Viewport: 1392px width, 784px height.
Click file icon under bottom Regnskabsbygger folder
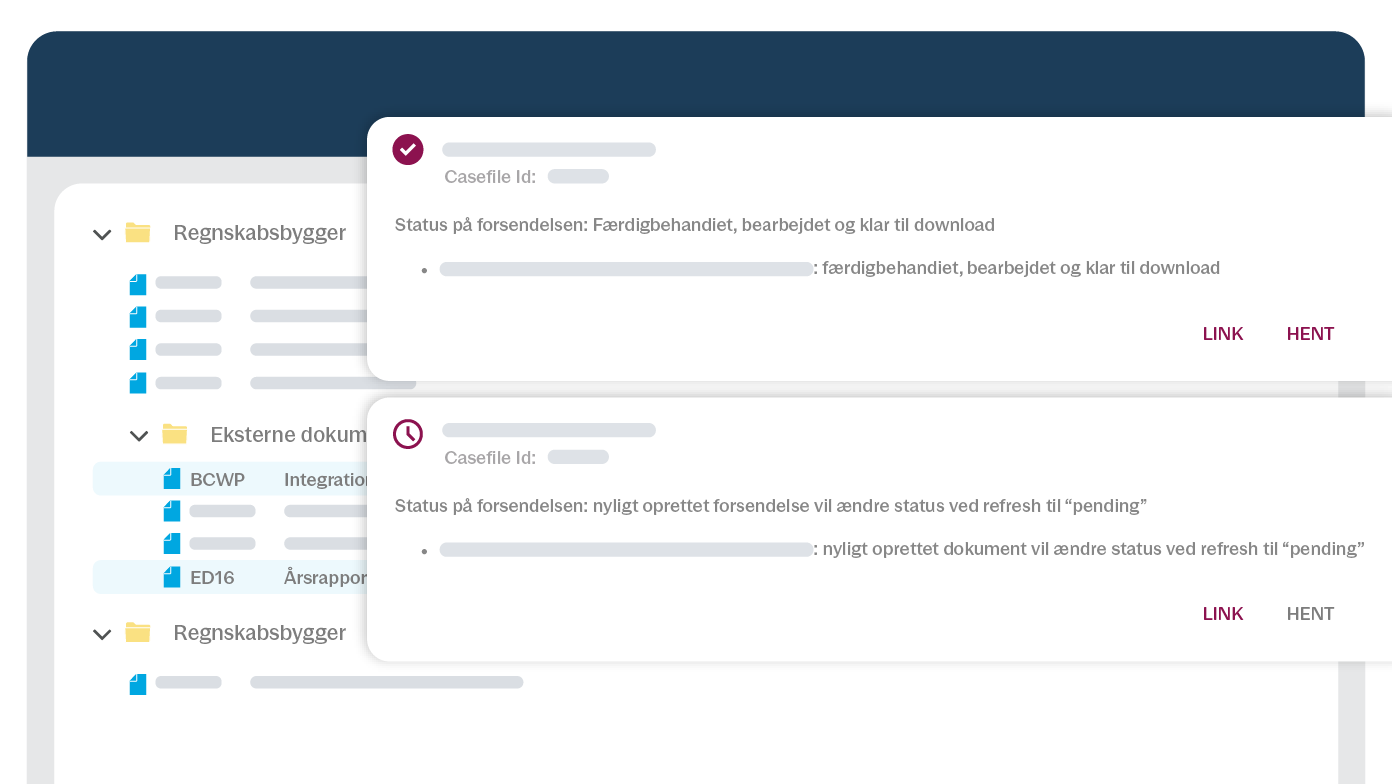click(138, 684)
